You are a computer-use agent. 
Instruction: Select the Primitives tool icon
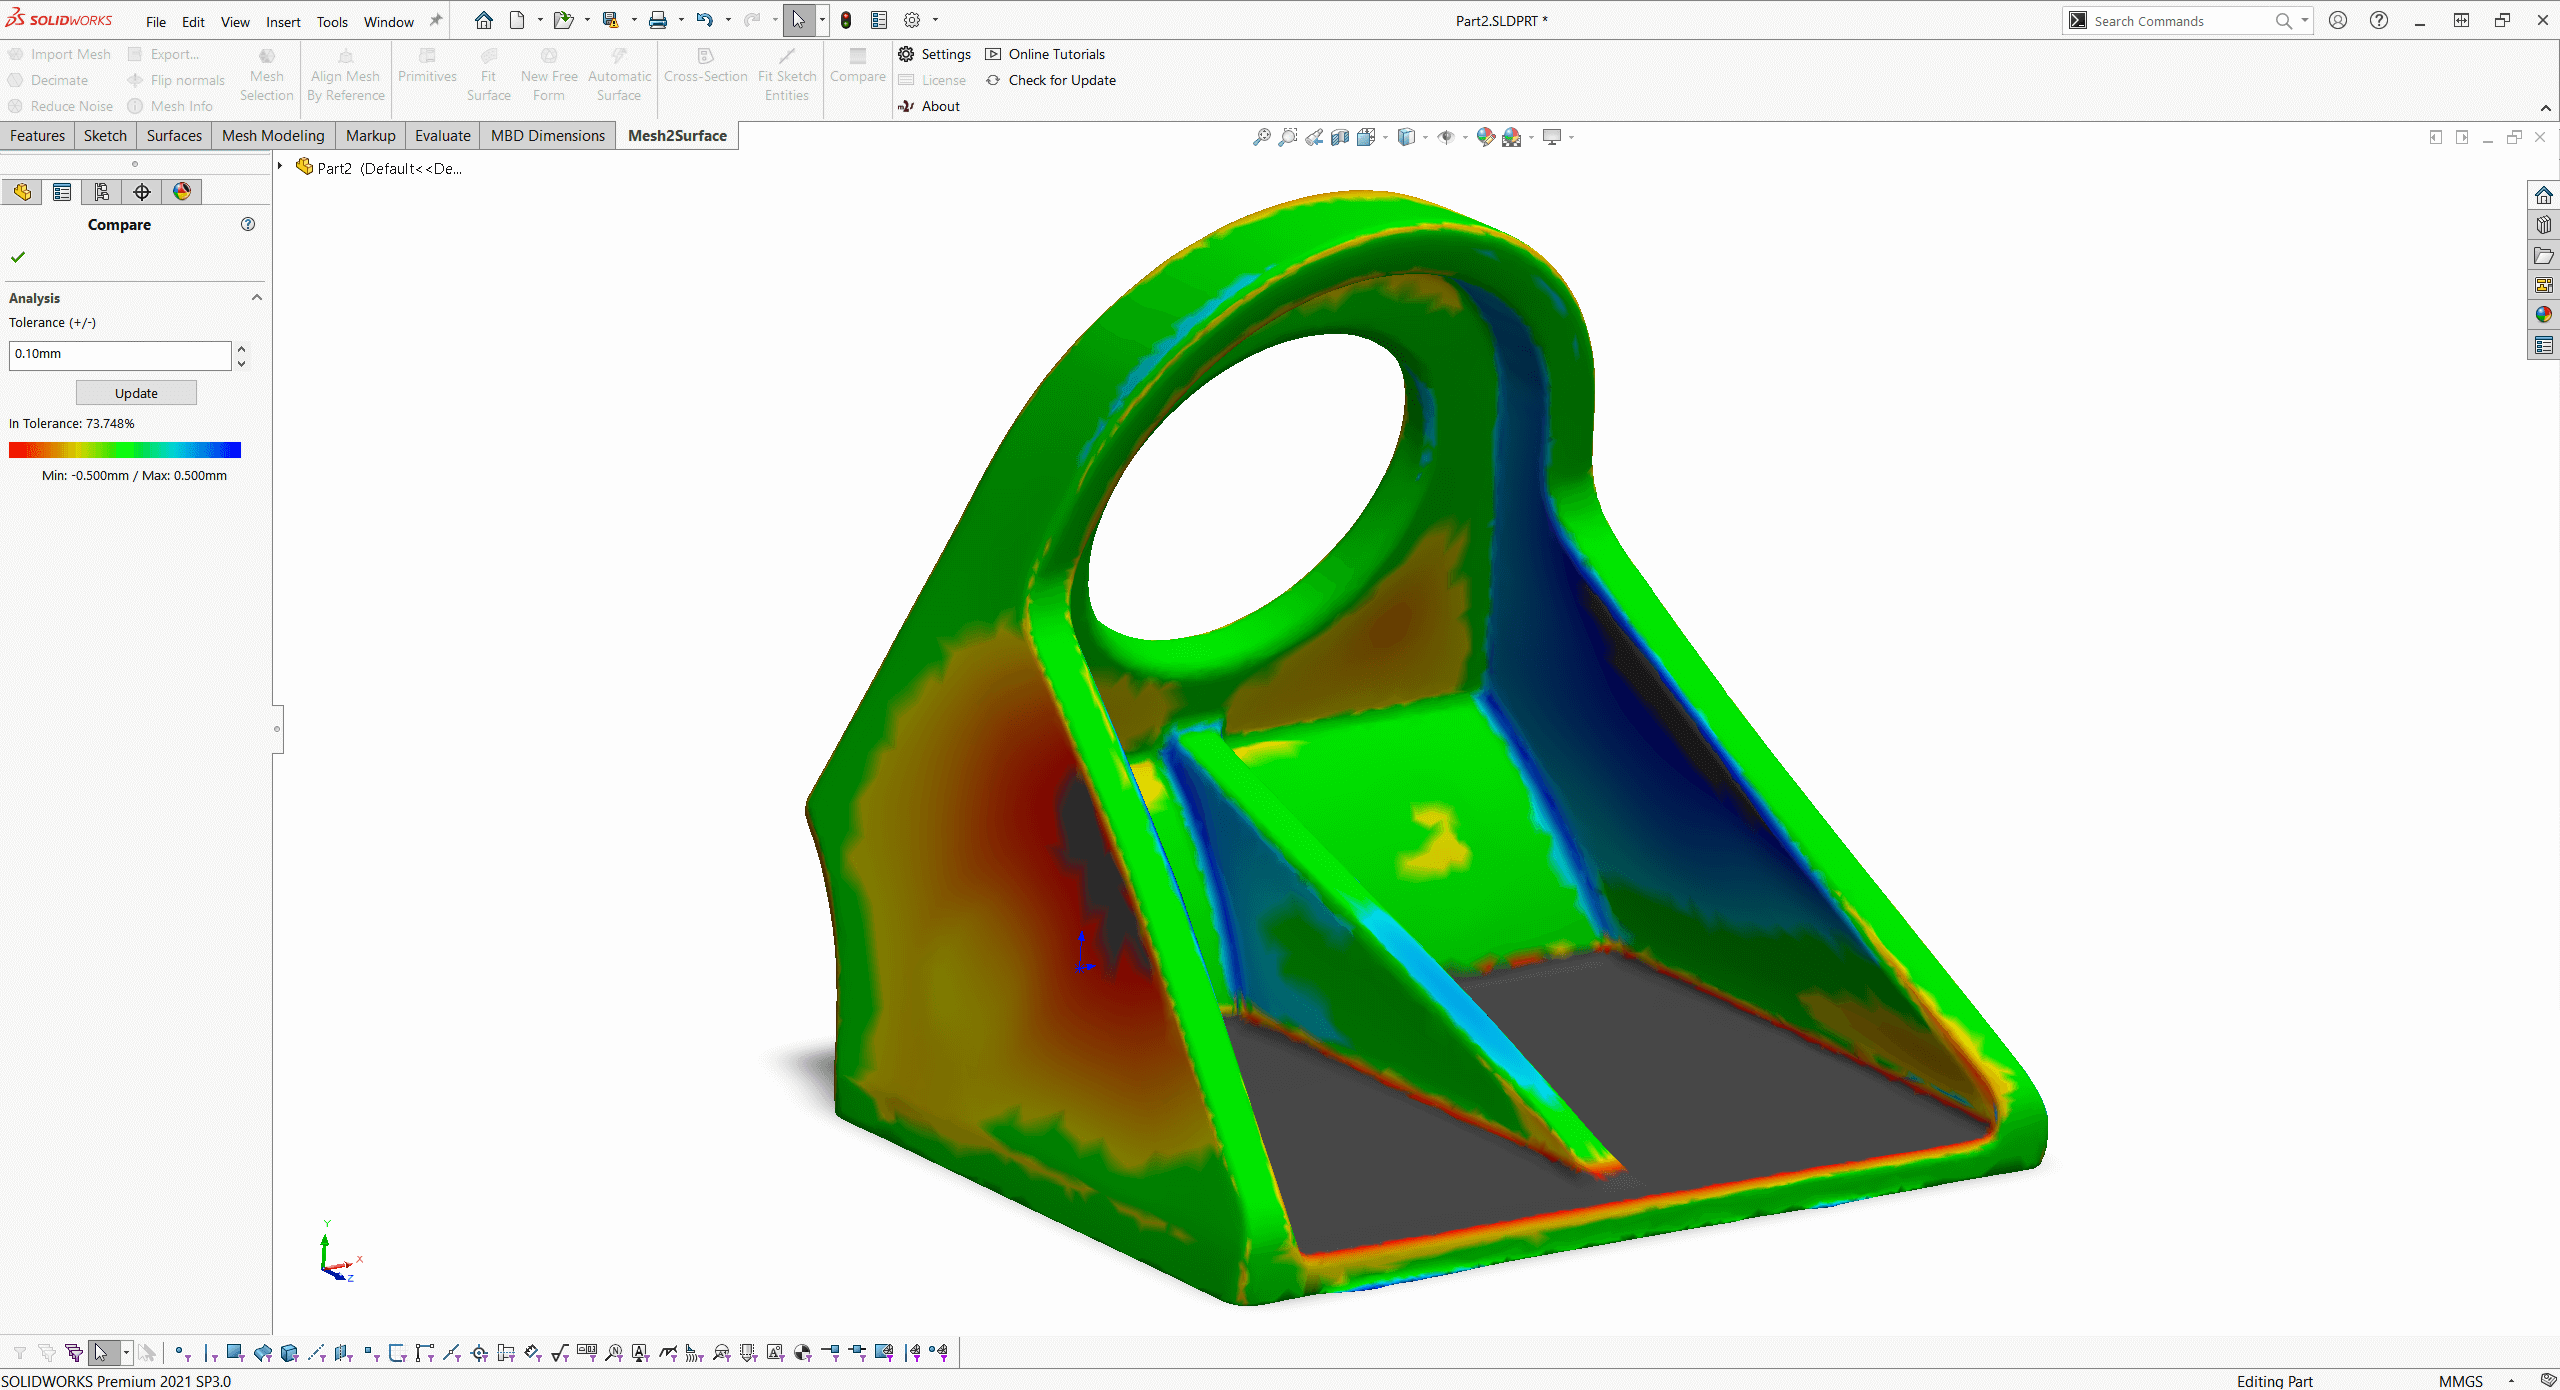click(426, 67)
